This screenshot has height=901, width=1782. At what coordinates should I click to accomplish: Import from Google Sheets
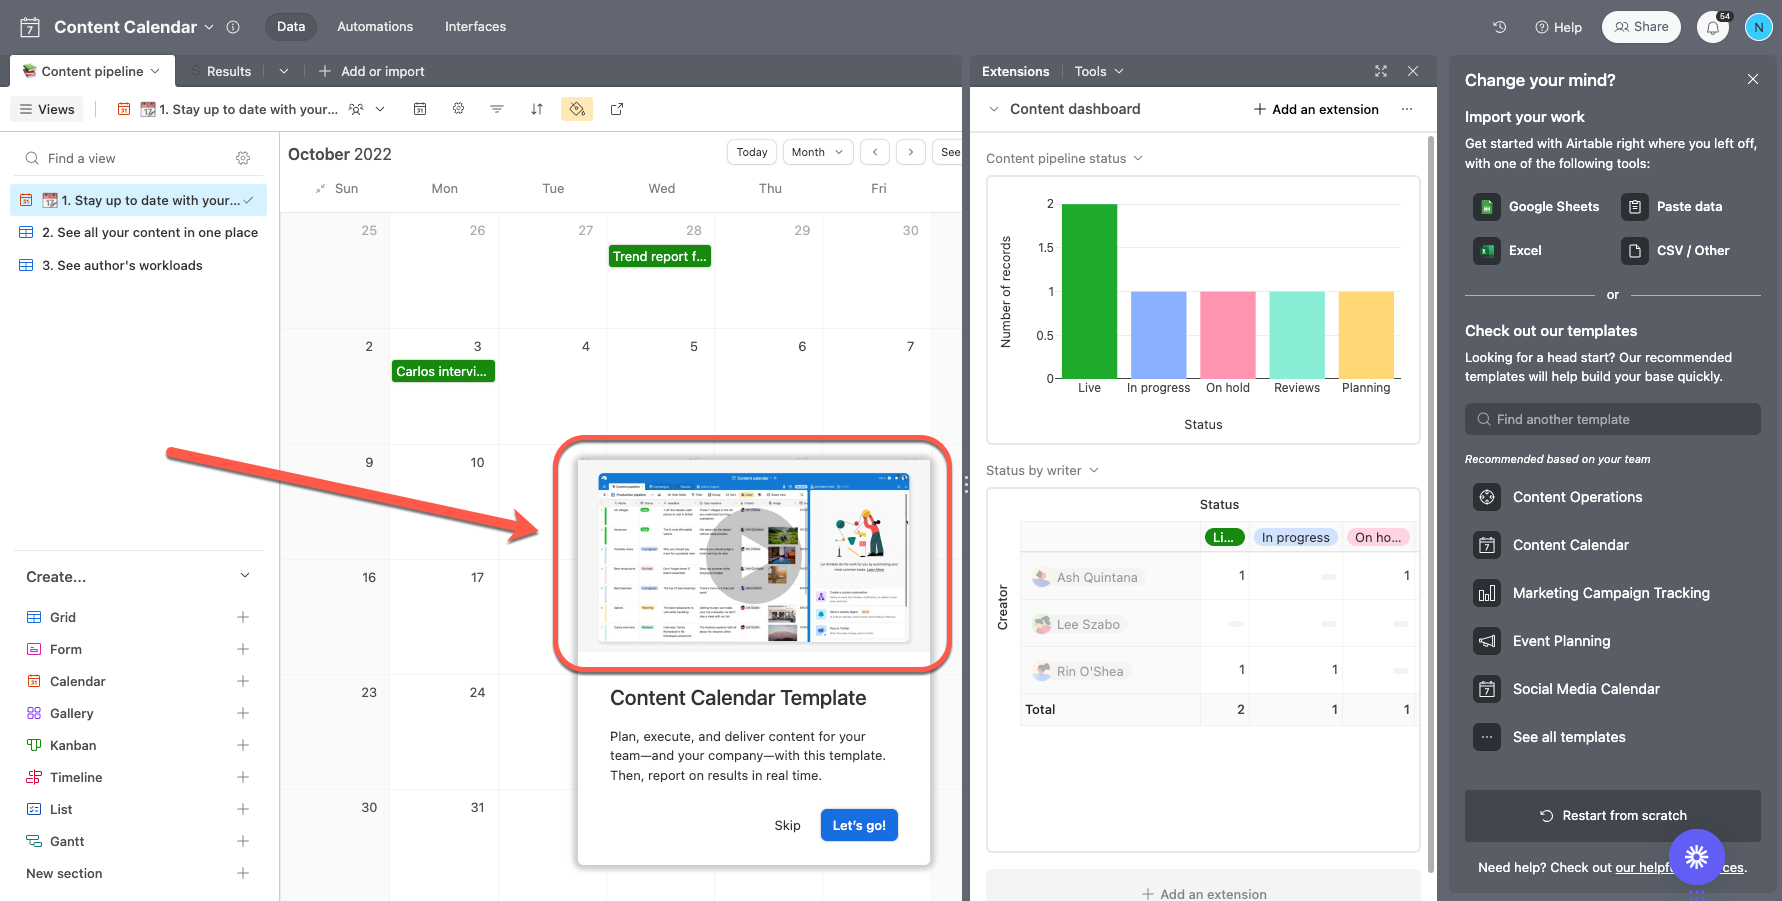[x=1536, y=207]
